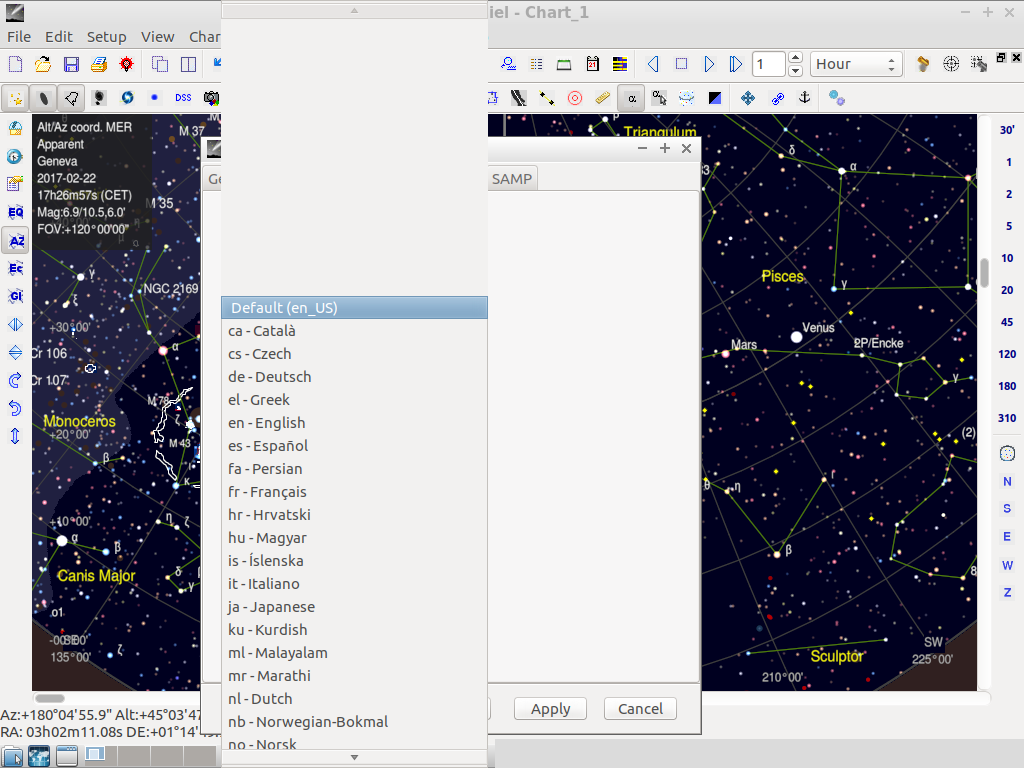Screen dimensions: 1024x768
Task: Flip chart horizontally icon in left sidebar
Action: pos(16,325)
